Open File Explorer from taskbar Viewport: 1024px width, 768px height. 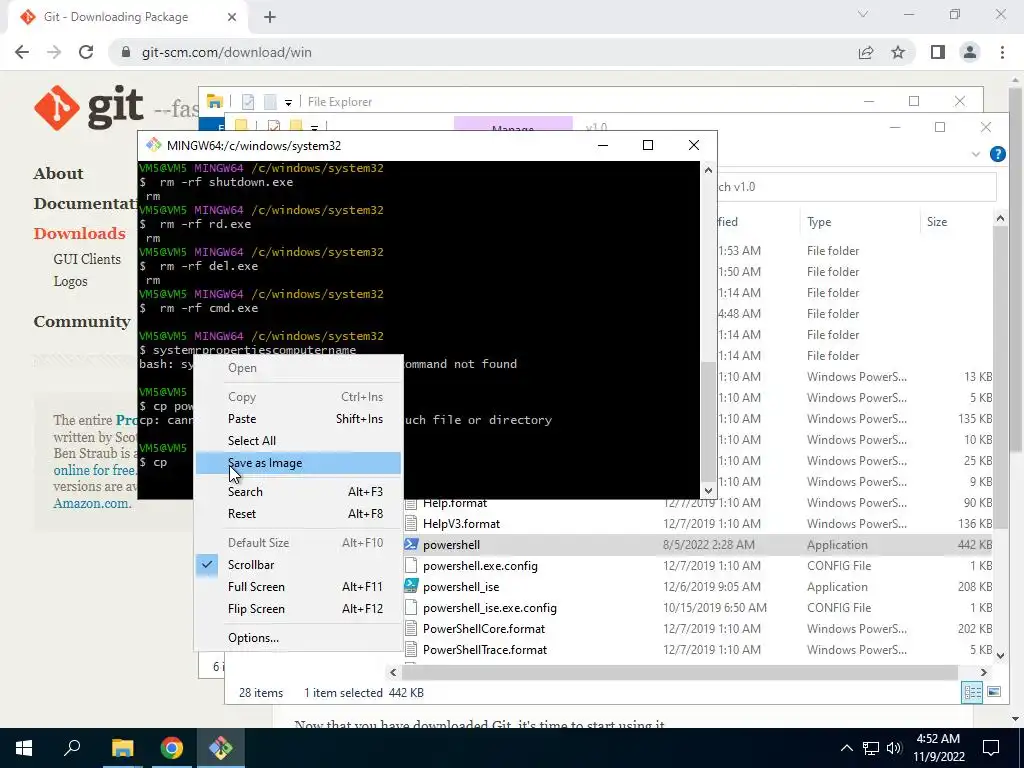122,748
